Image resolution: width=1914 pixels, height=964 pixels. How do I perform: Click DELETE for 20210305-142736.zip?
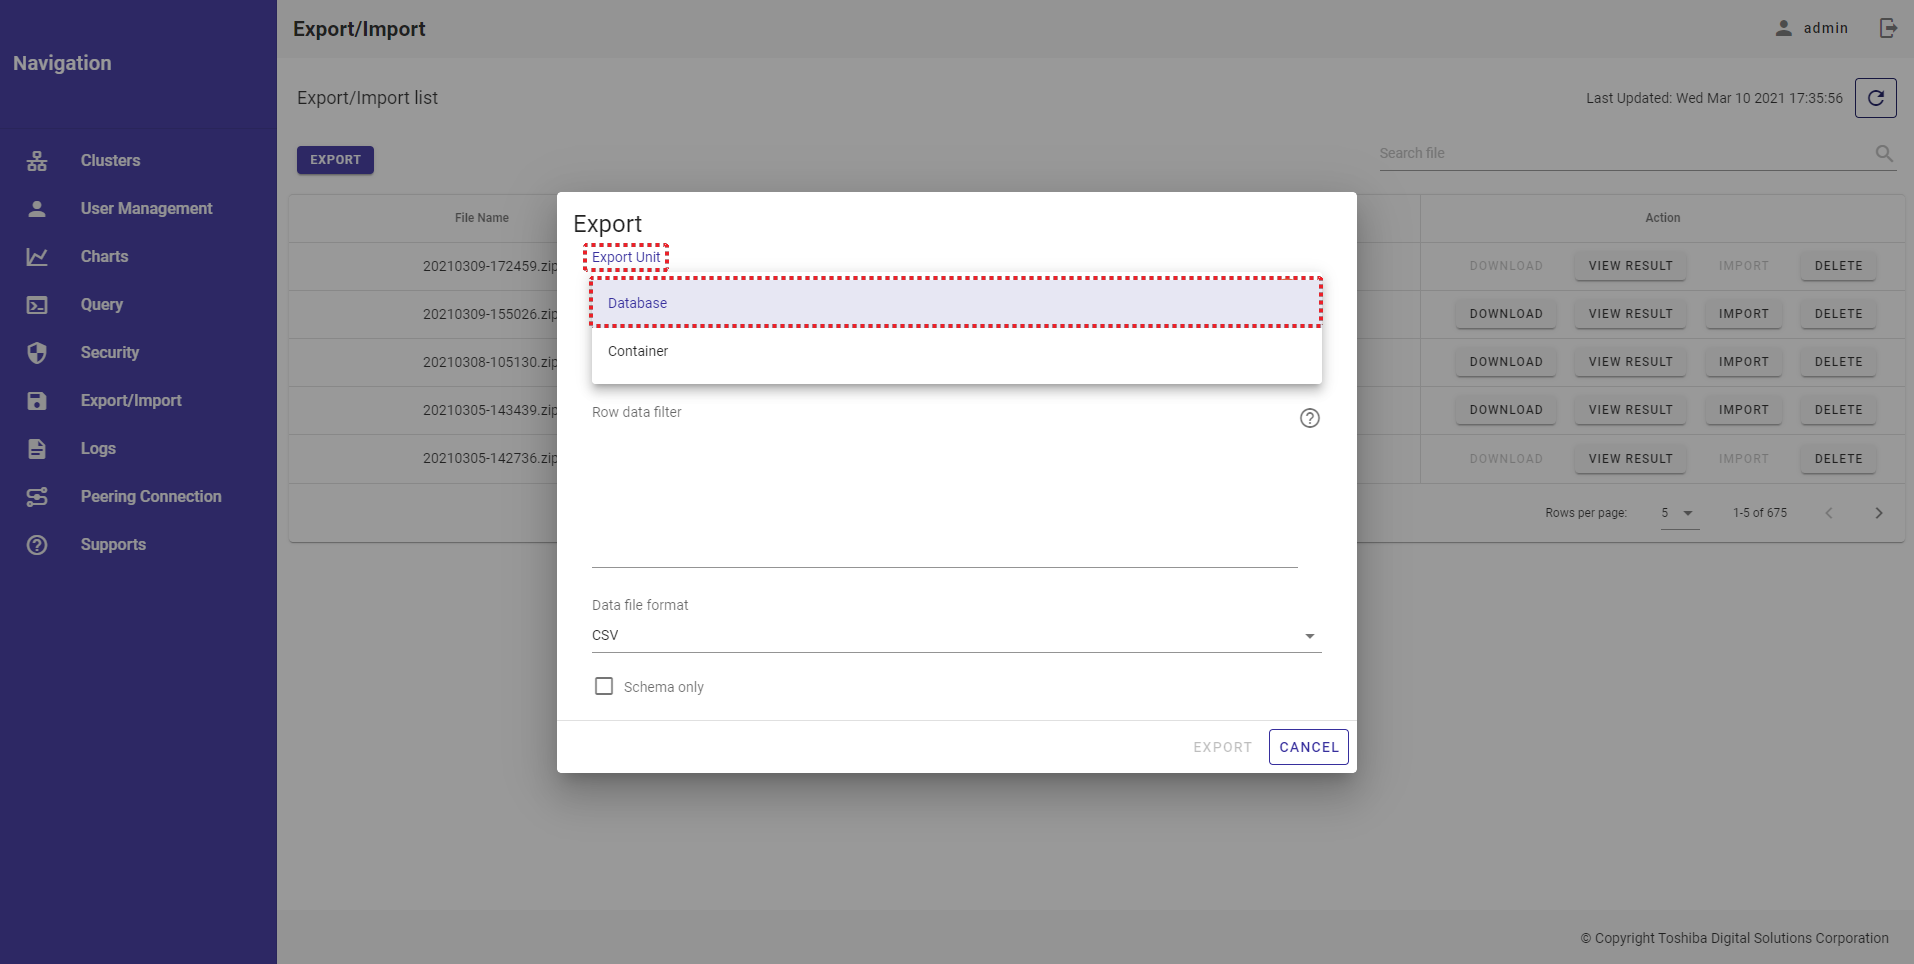[1838, 459]
